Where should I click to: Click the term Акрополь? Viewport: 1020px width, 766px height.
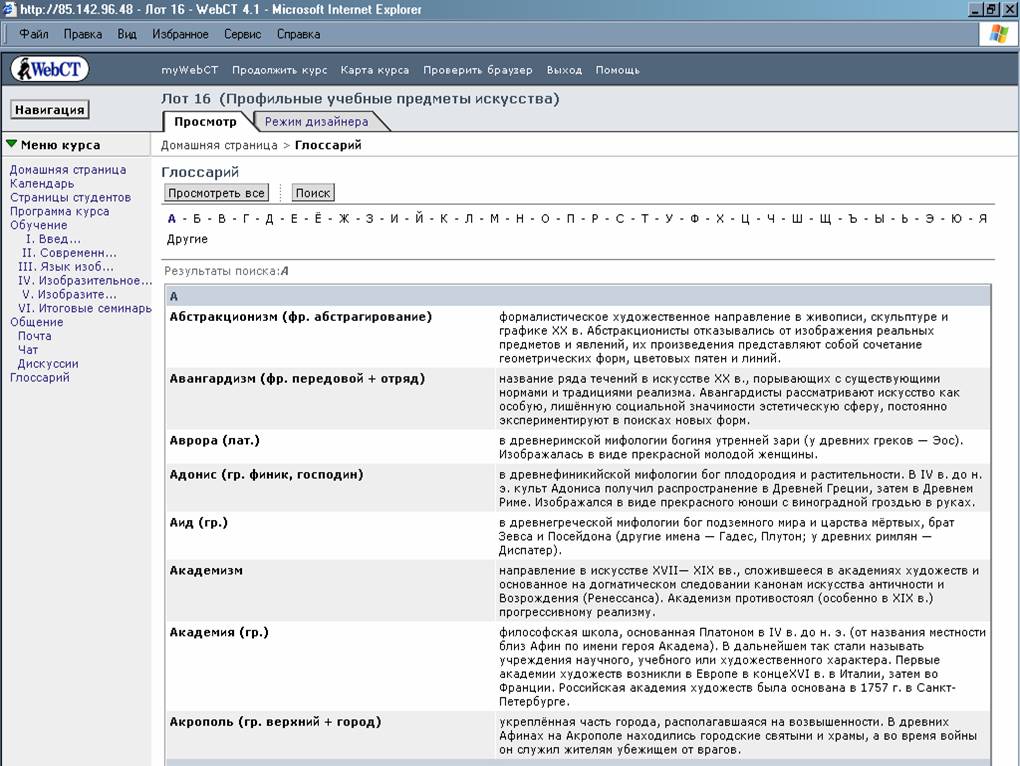click(x=275, y=722)
